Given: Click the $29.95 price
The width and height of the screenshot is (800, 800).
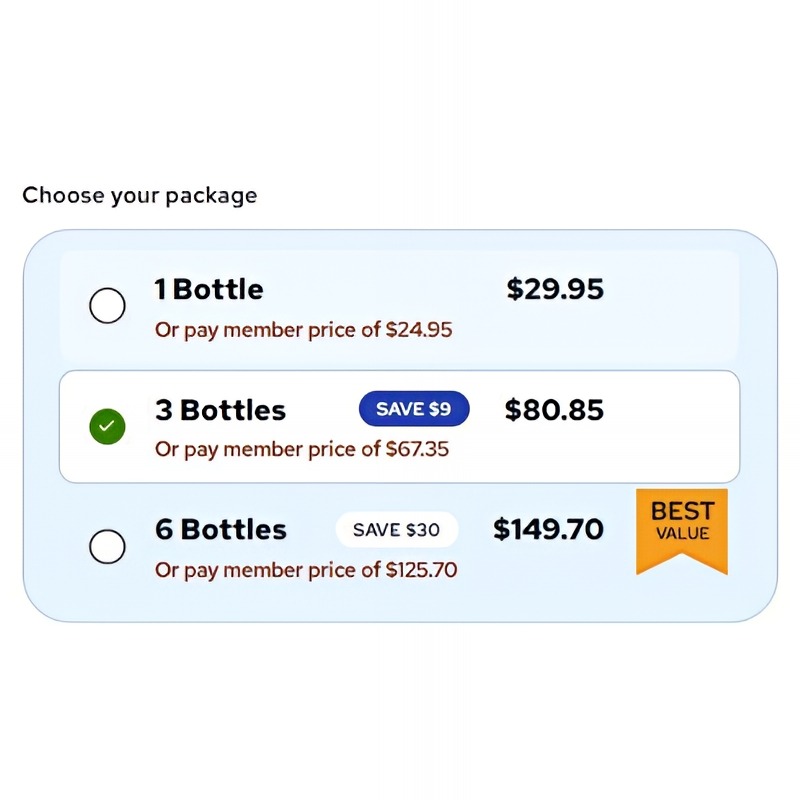Looking at the screenshot, I should click(555, 290).
